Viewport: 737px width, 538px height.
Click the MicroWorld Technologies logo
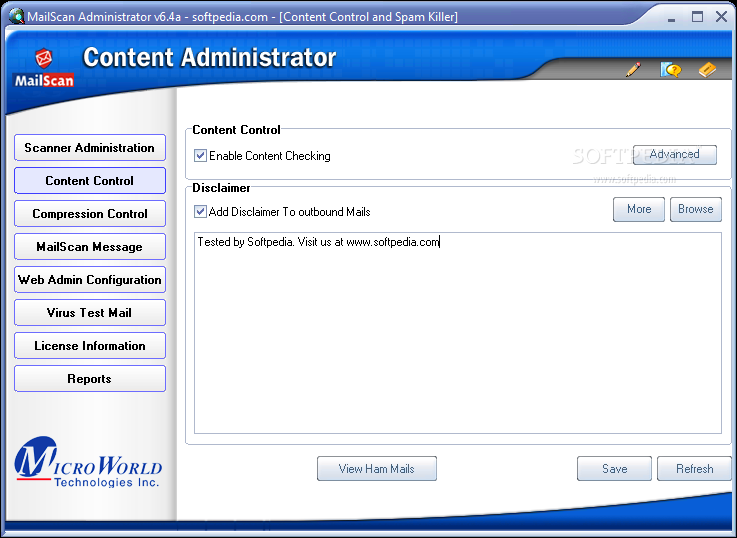point(88,462)
